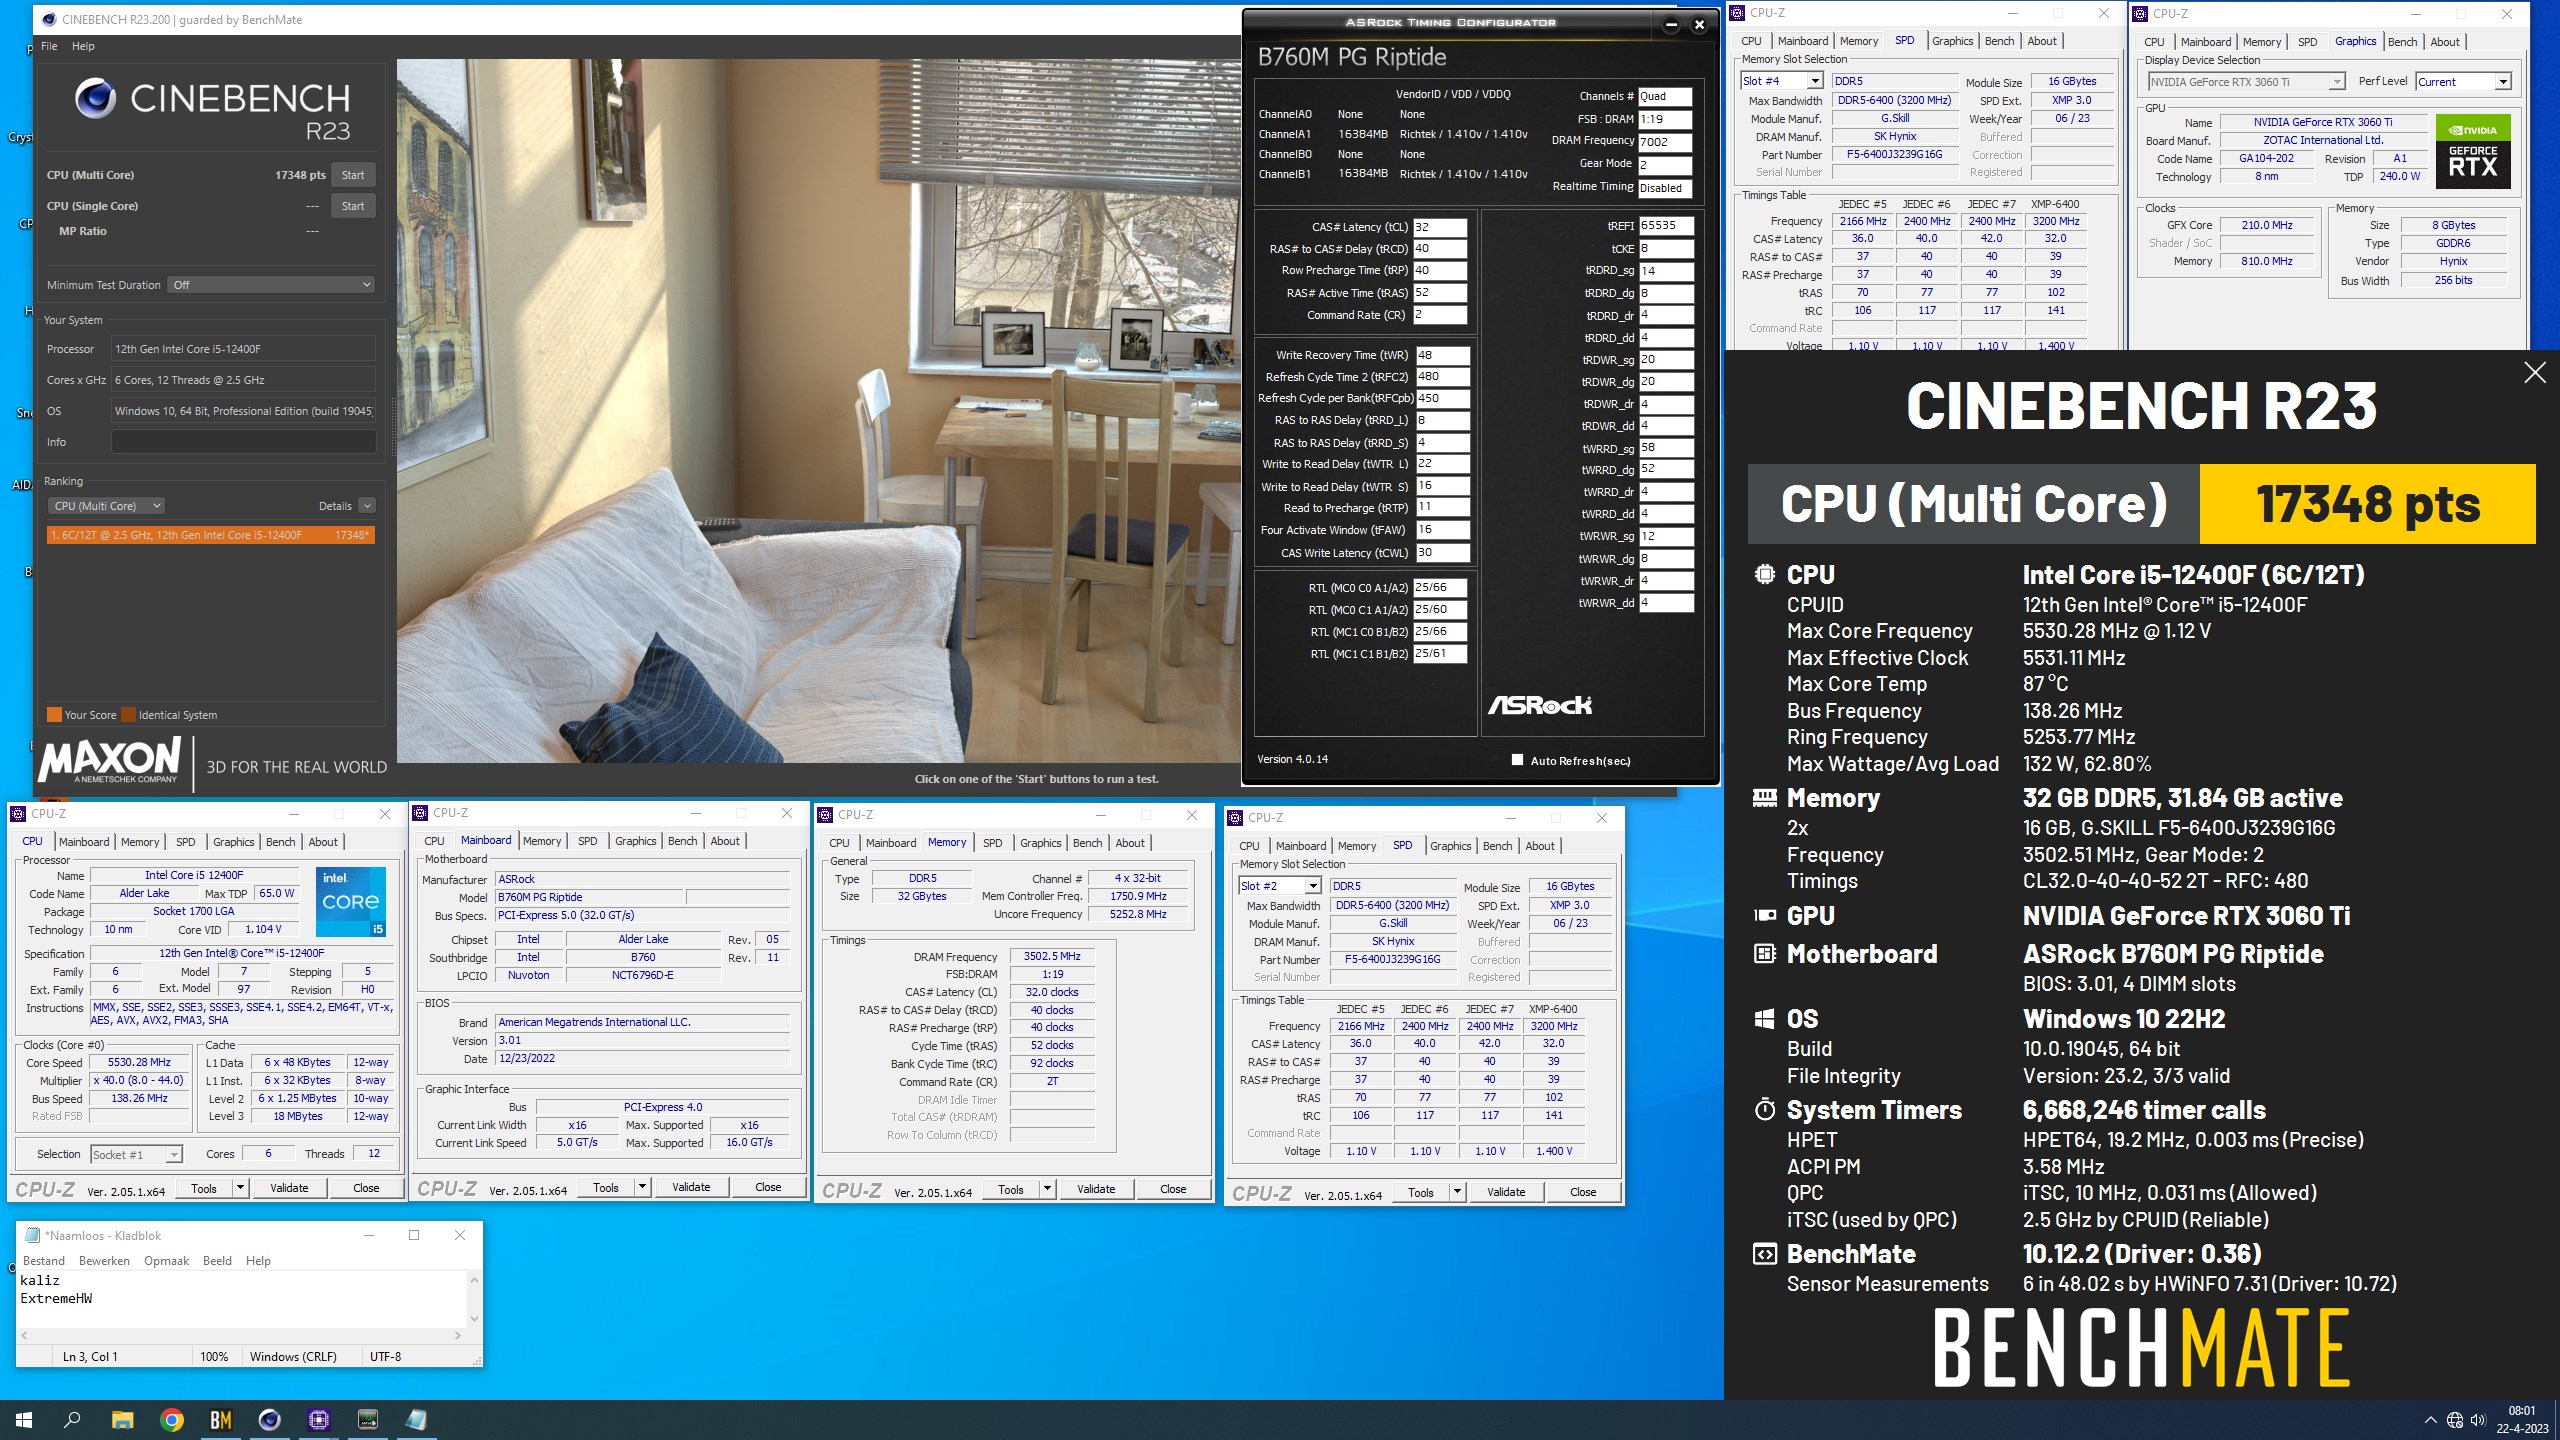Open BenchMate taskbar icon

221,1419
